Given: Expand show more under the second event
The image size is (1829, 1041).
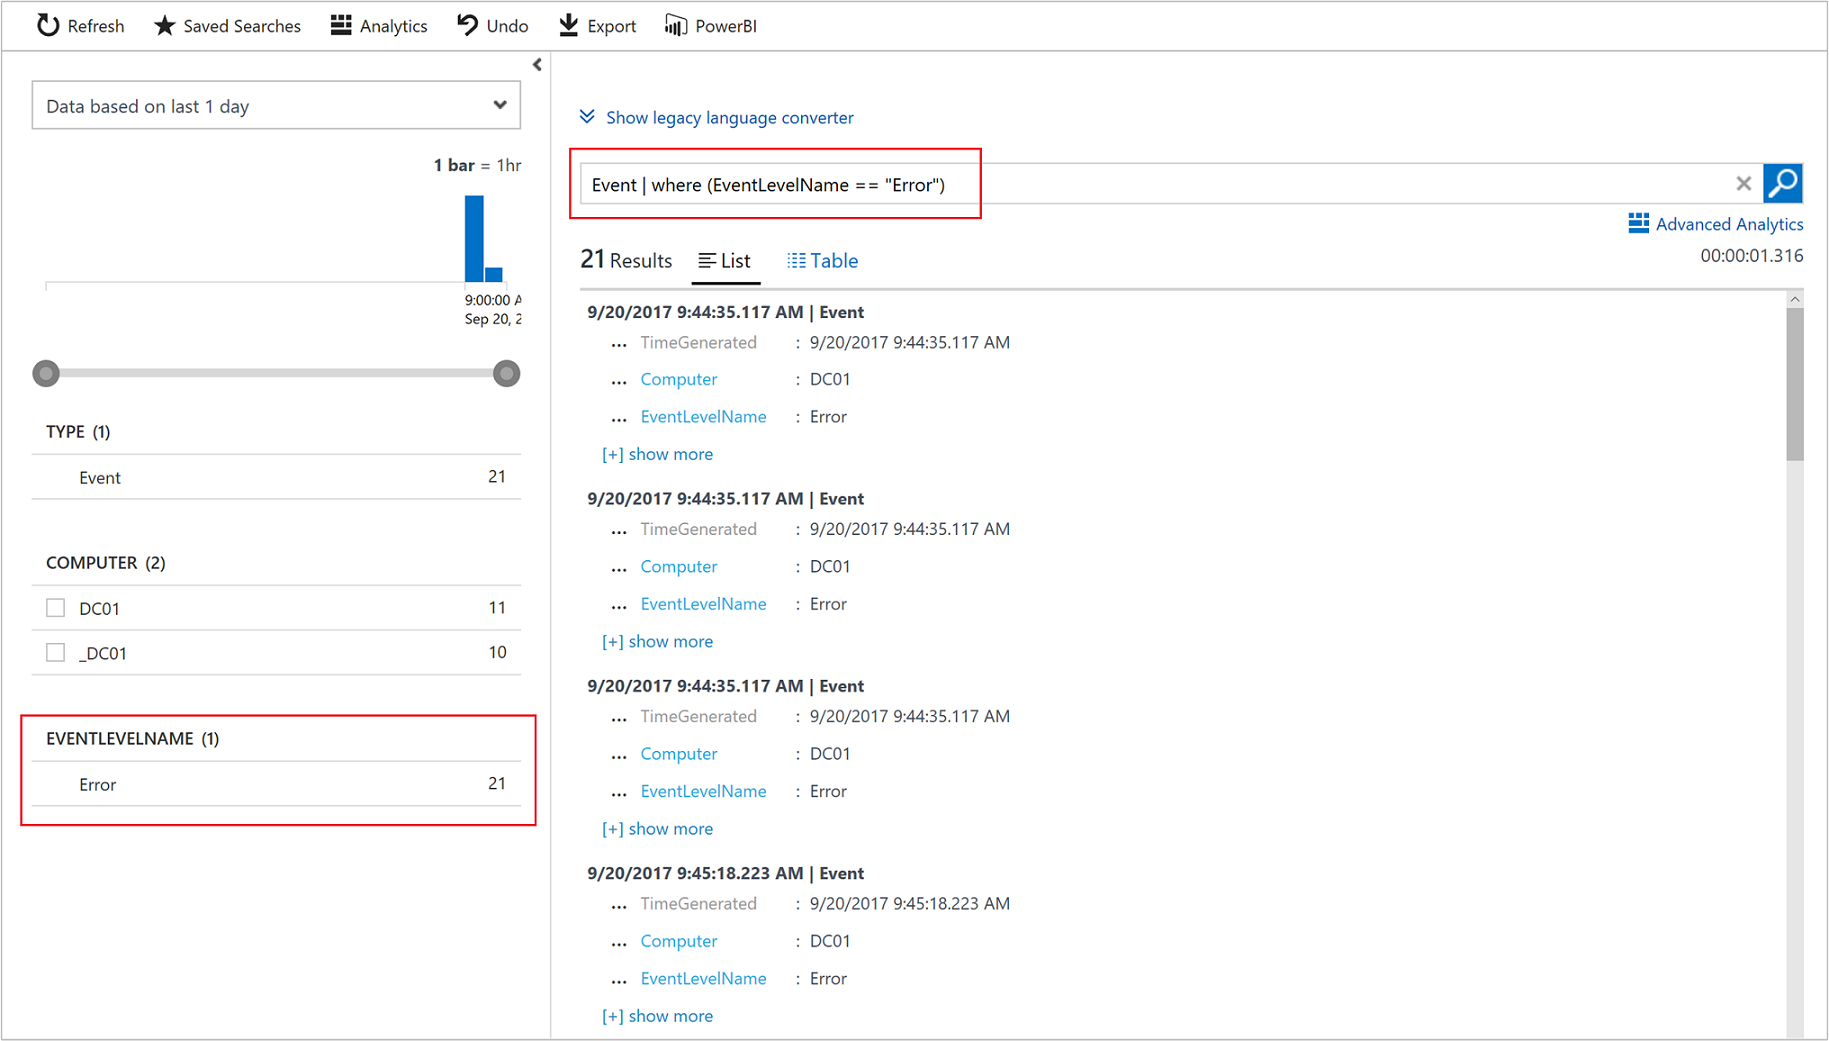Looking at the screenshot, I should pos(657,641).
